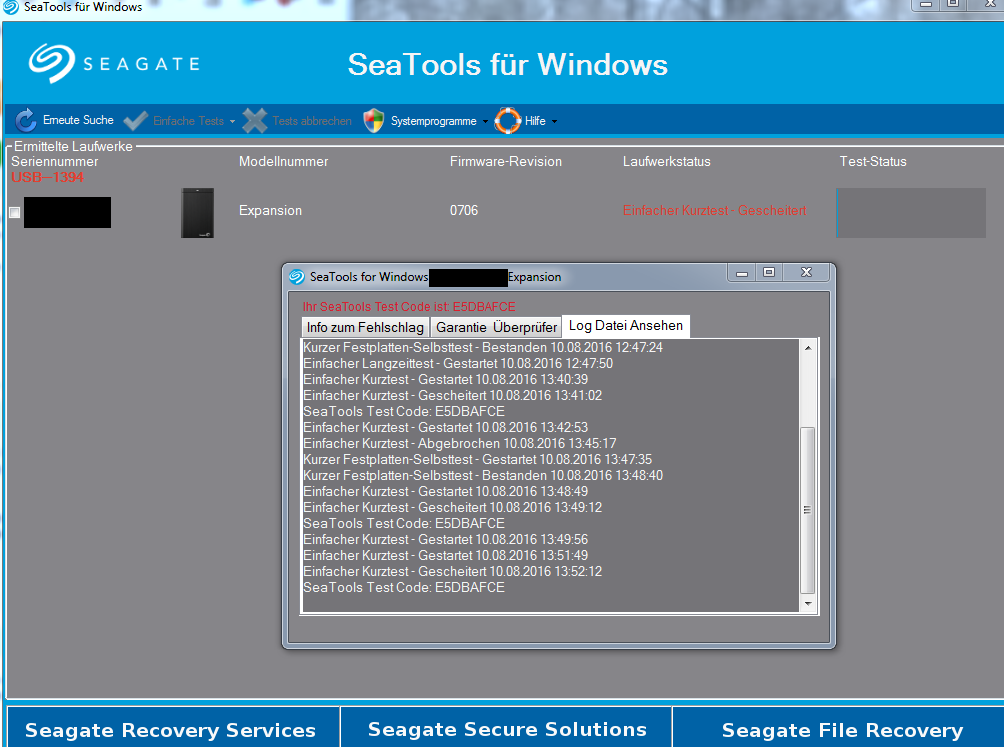Click the Expansion external drive image
This screenshot has height=747, width=1004.
click(197, 213)
